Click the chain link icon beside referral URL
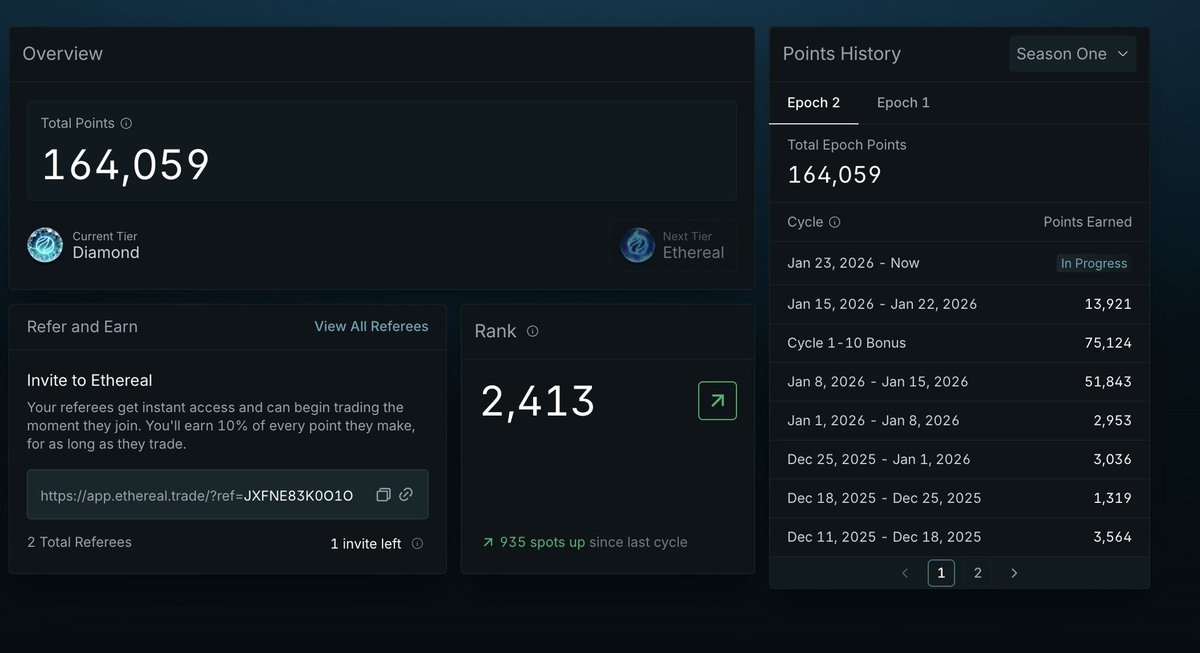The width and height of the screenshot is (1200, 653). (x=406, y=495)
